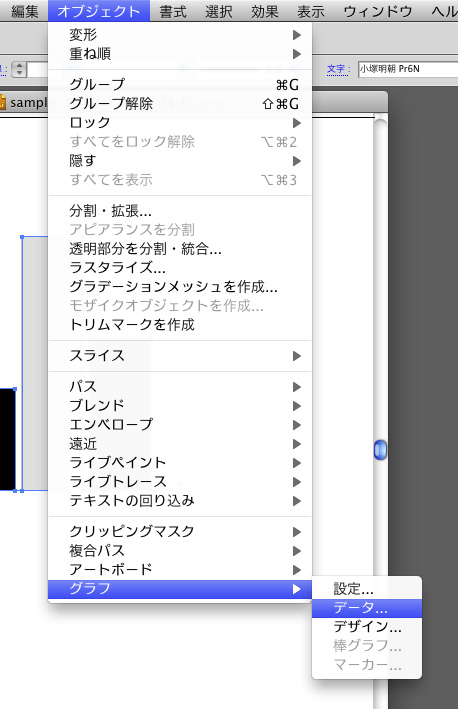Select デザイン... in the グラフ submenu
Viewport: 458px width, 709px height.
tap(367, 627)
